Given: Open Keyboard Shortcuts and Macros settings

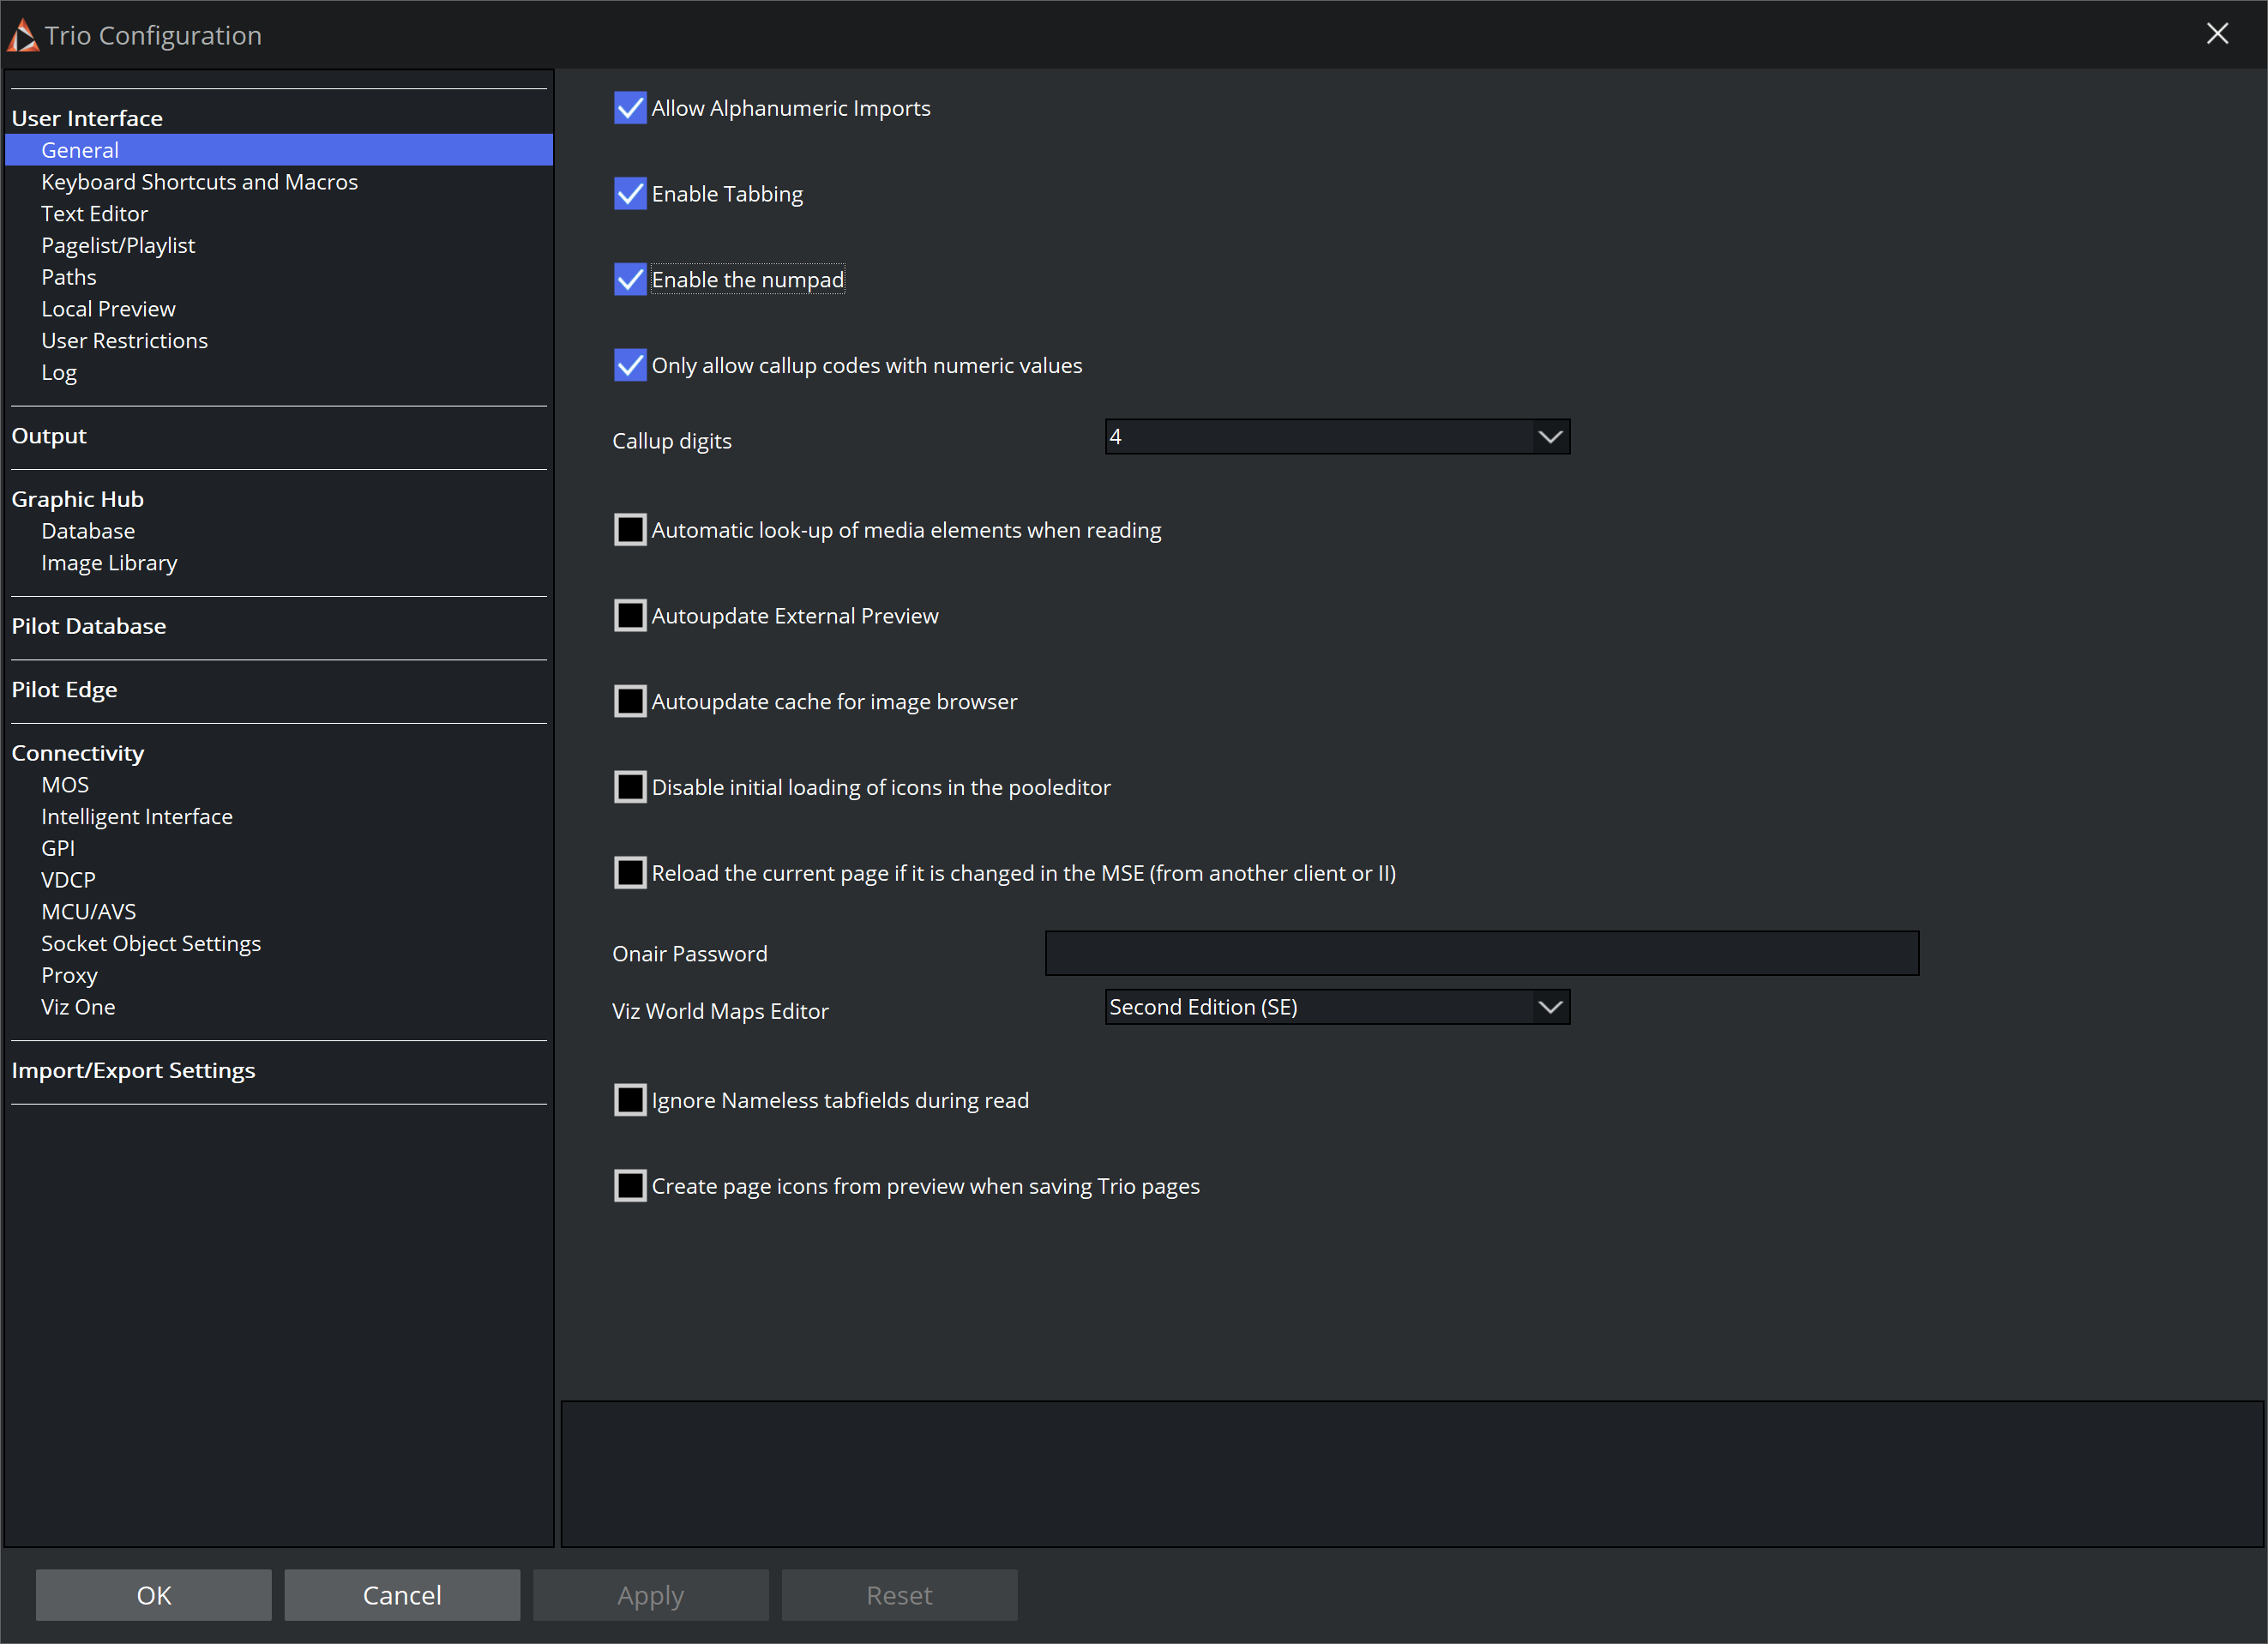Looking at the screenshot, I should pos(199,182).
